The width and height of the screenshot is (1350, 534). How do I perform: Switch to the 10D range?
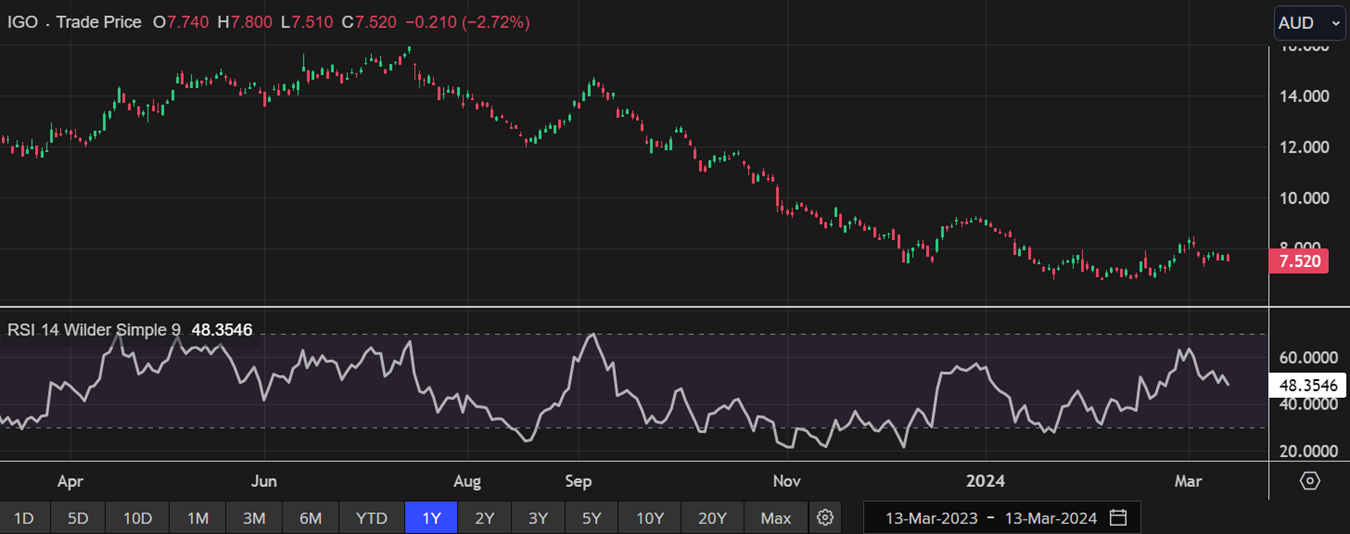pyautogui.click(x=137, y=518)
